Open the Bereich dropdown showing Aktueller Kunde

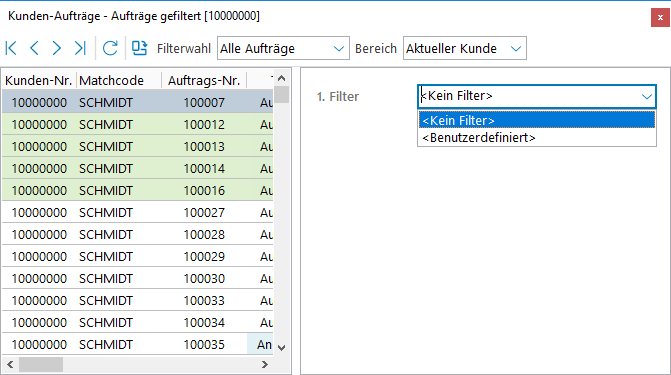click(x=464, y=48)
